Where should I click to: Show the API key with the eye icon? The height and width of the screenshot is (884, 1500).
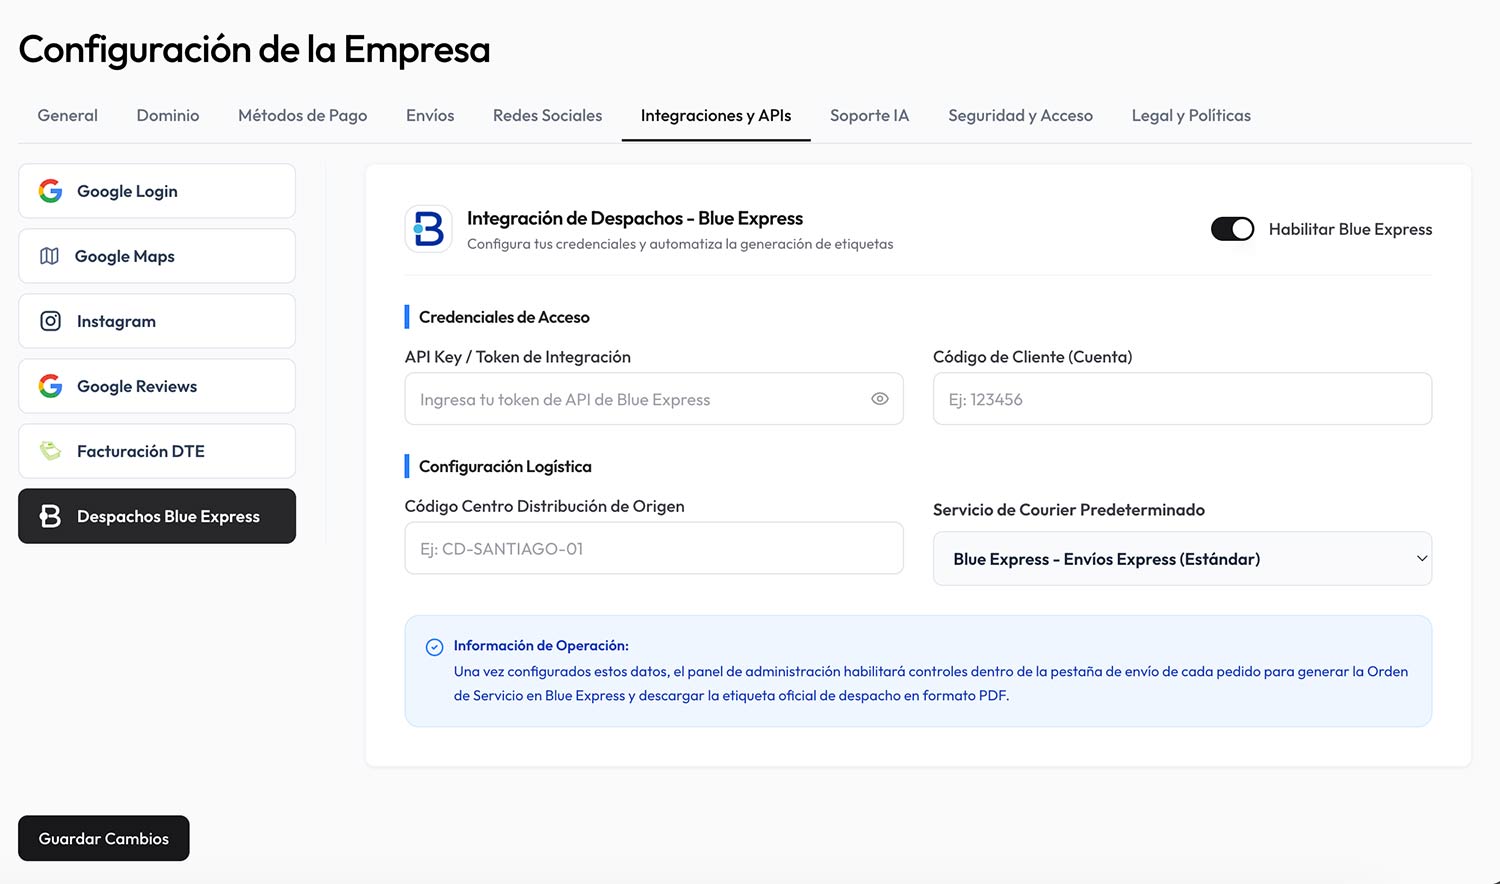coord(880,399)
